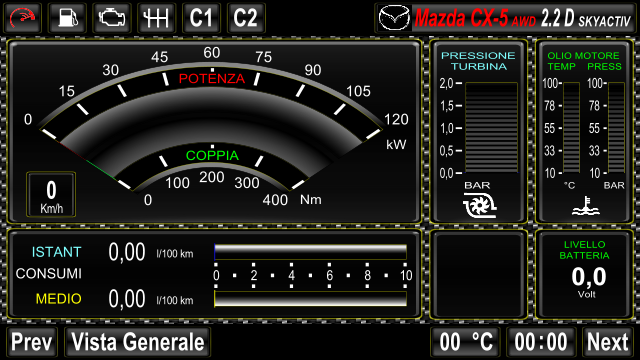Tap the oil PRESS bar gauge

(616, 128)
